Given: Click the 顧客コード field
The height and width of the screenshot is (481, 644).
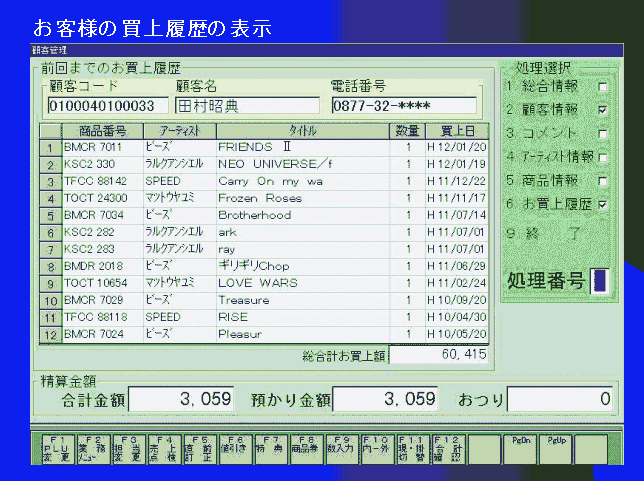Looking at the screenshot, I should [107, 105].
